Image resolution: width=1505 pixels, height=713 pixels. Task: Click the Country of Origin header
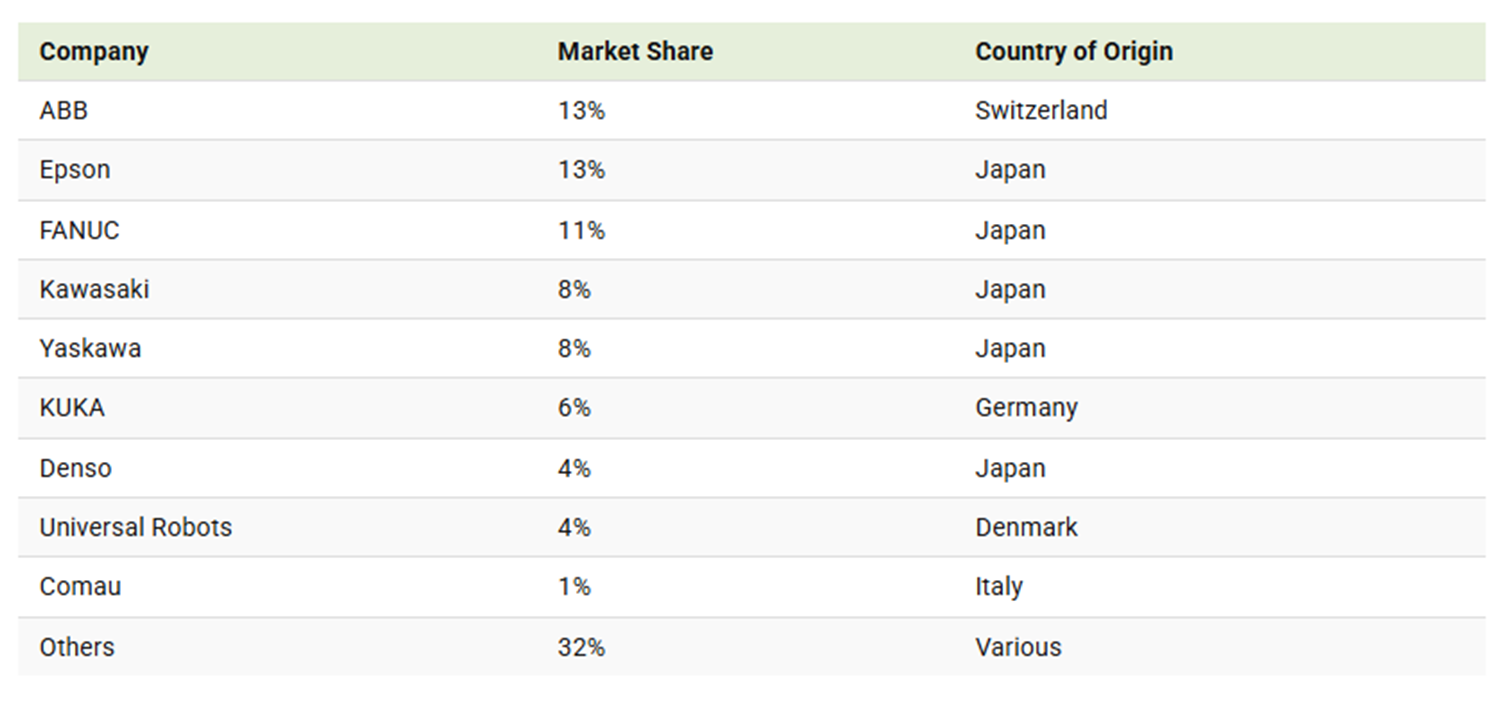coord(1074,52)
